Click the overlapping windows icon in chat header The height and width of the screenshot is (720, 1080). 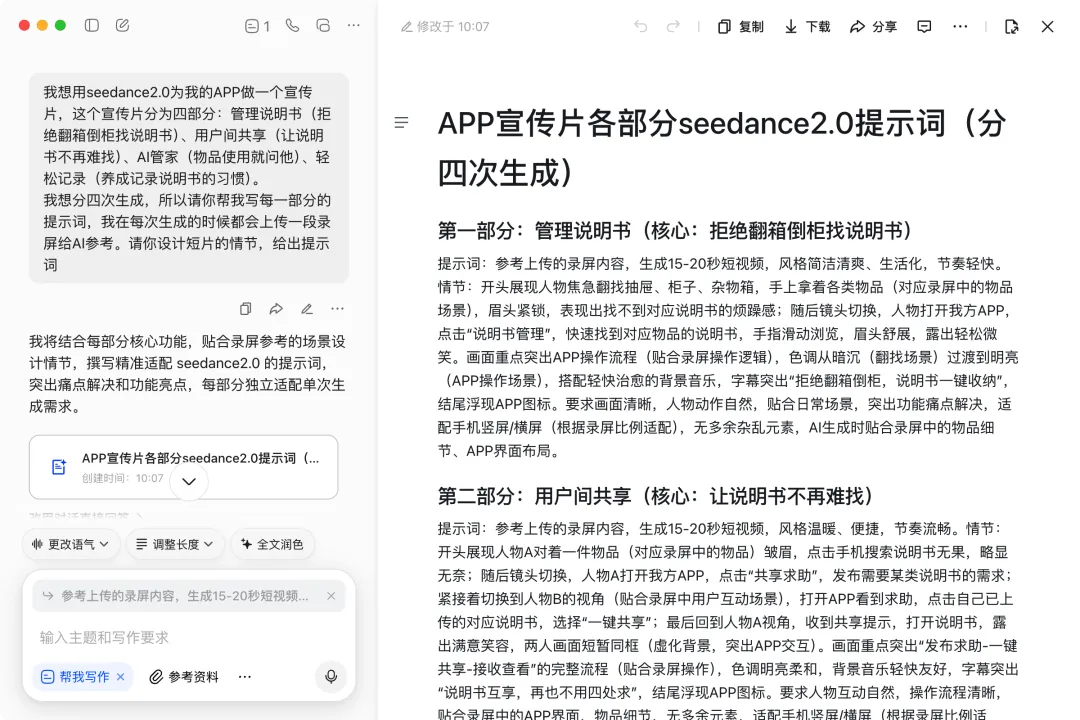323,25
